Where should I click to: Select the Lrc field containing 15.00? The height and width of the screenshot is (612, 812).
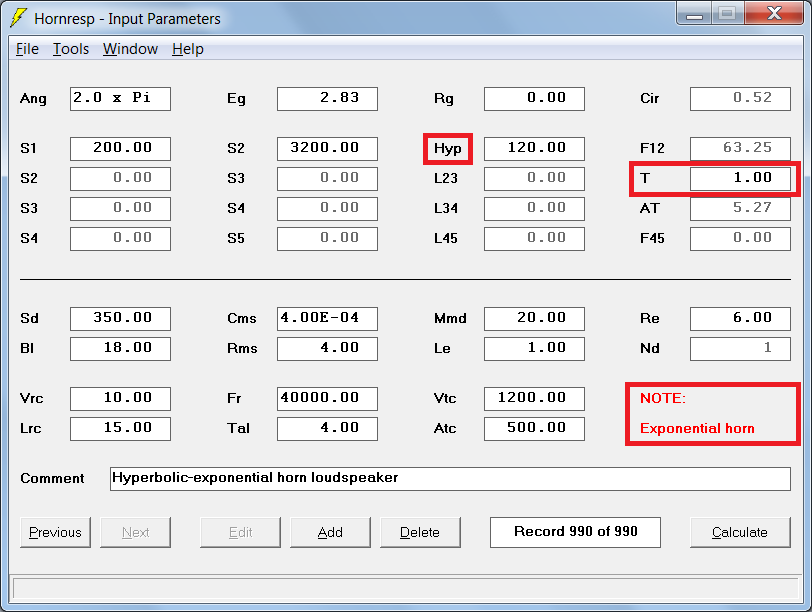pyautogui.click(x=120, y=429)
